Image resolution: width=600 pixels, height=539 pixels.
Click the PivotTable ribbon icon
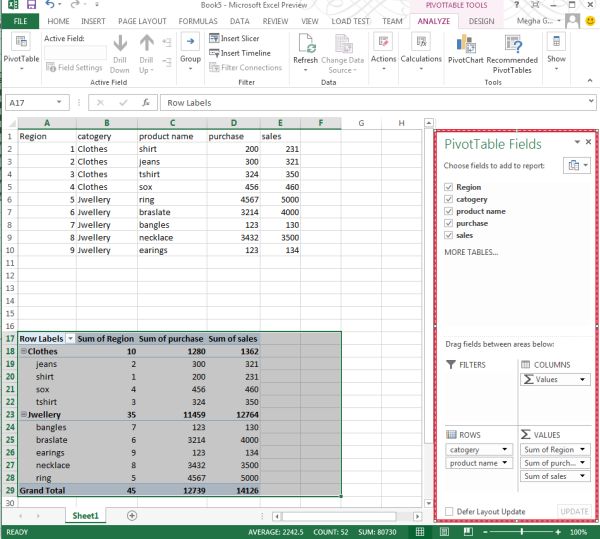21,42
